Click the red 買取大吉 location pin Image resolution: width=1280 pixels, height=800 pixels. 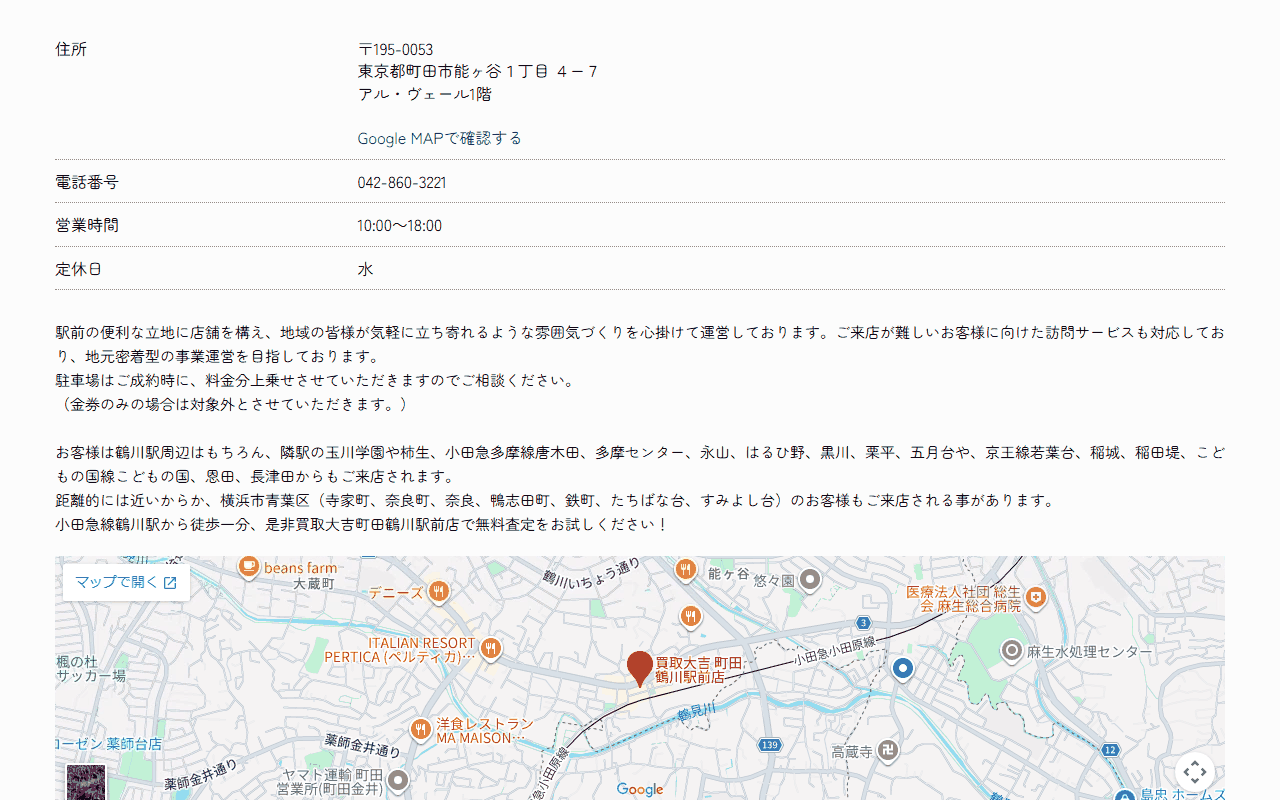[x=639, y=667]
